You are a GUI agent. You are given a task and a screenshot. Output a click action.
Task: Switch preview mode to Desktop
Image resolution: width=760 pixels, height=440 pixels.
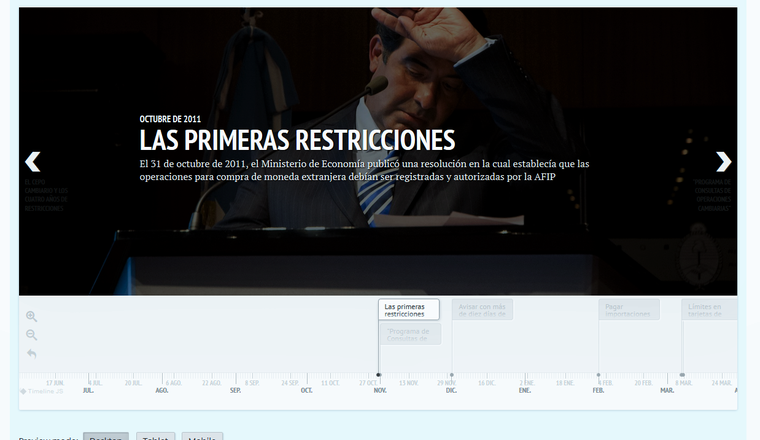(105, 437)
